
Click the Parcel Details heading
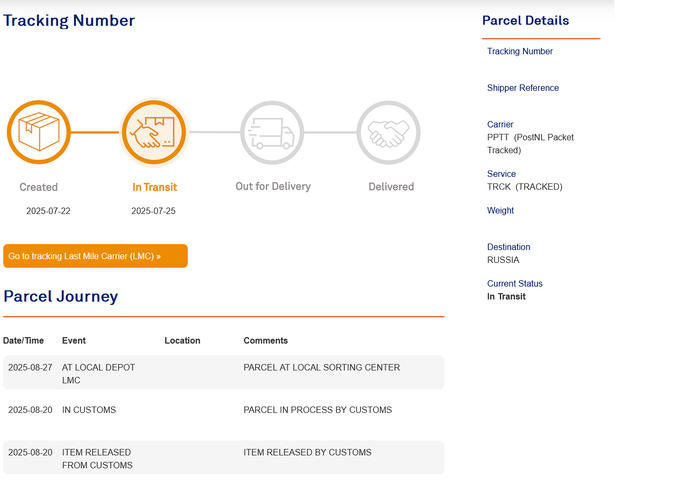(x=525, y=21)
